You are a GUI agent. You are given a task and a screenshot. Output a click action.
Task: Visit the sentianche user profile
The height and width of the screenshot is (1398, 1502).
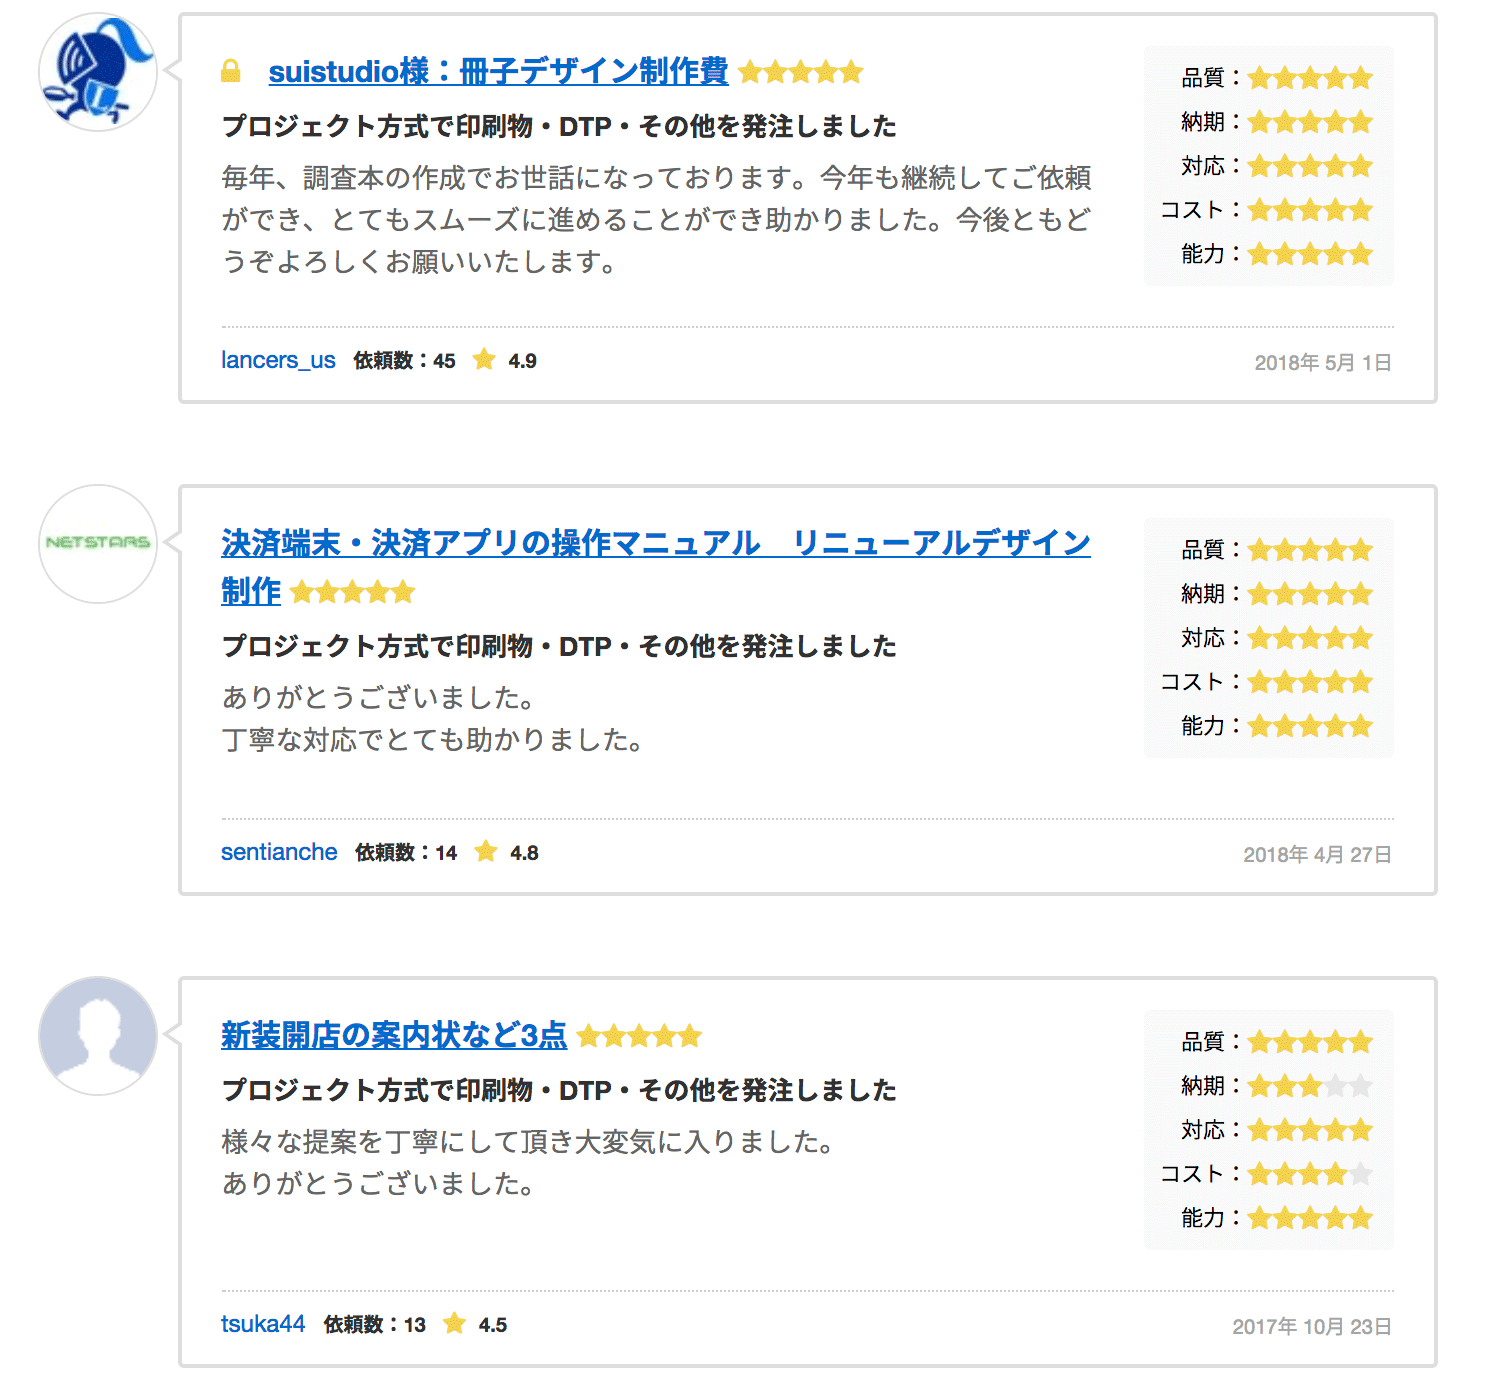click(x=279, y=852)
